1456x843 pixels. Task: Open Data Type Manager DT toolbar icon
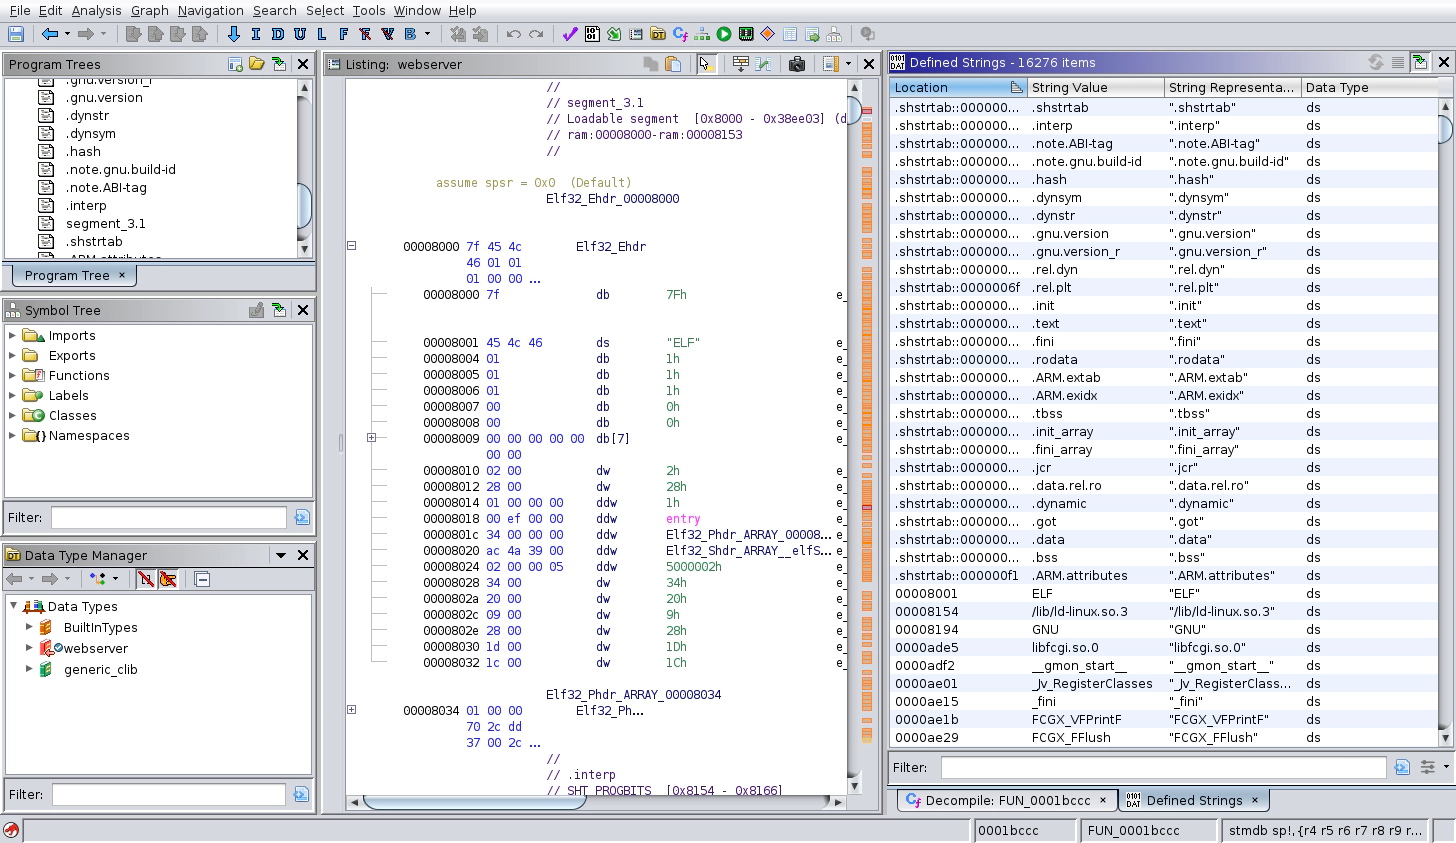658,34
